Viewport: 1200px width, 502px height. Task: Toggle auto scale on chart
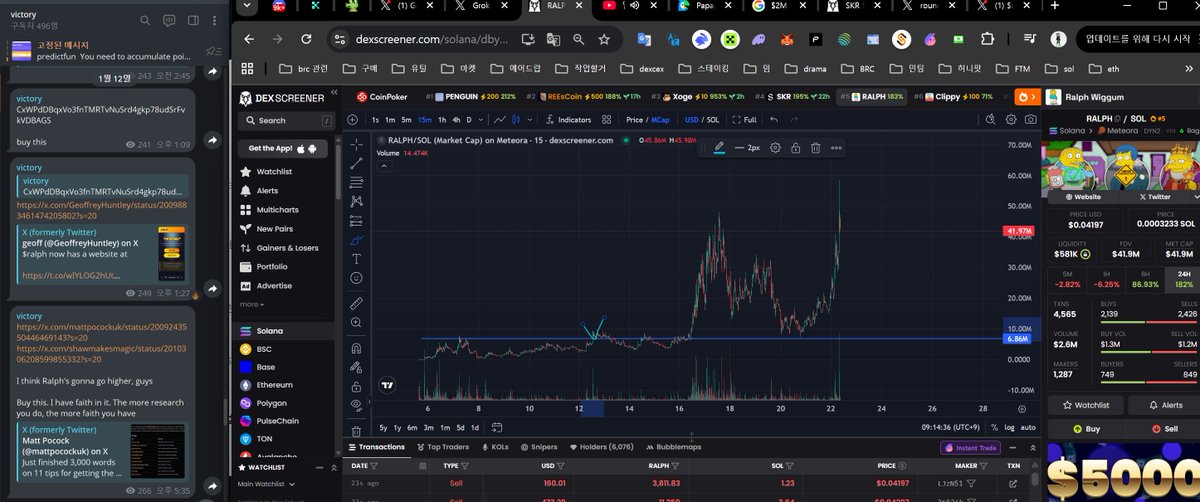pyautogui.click(x=1027, y=426)
